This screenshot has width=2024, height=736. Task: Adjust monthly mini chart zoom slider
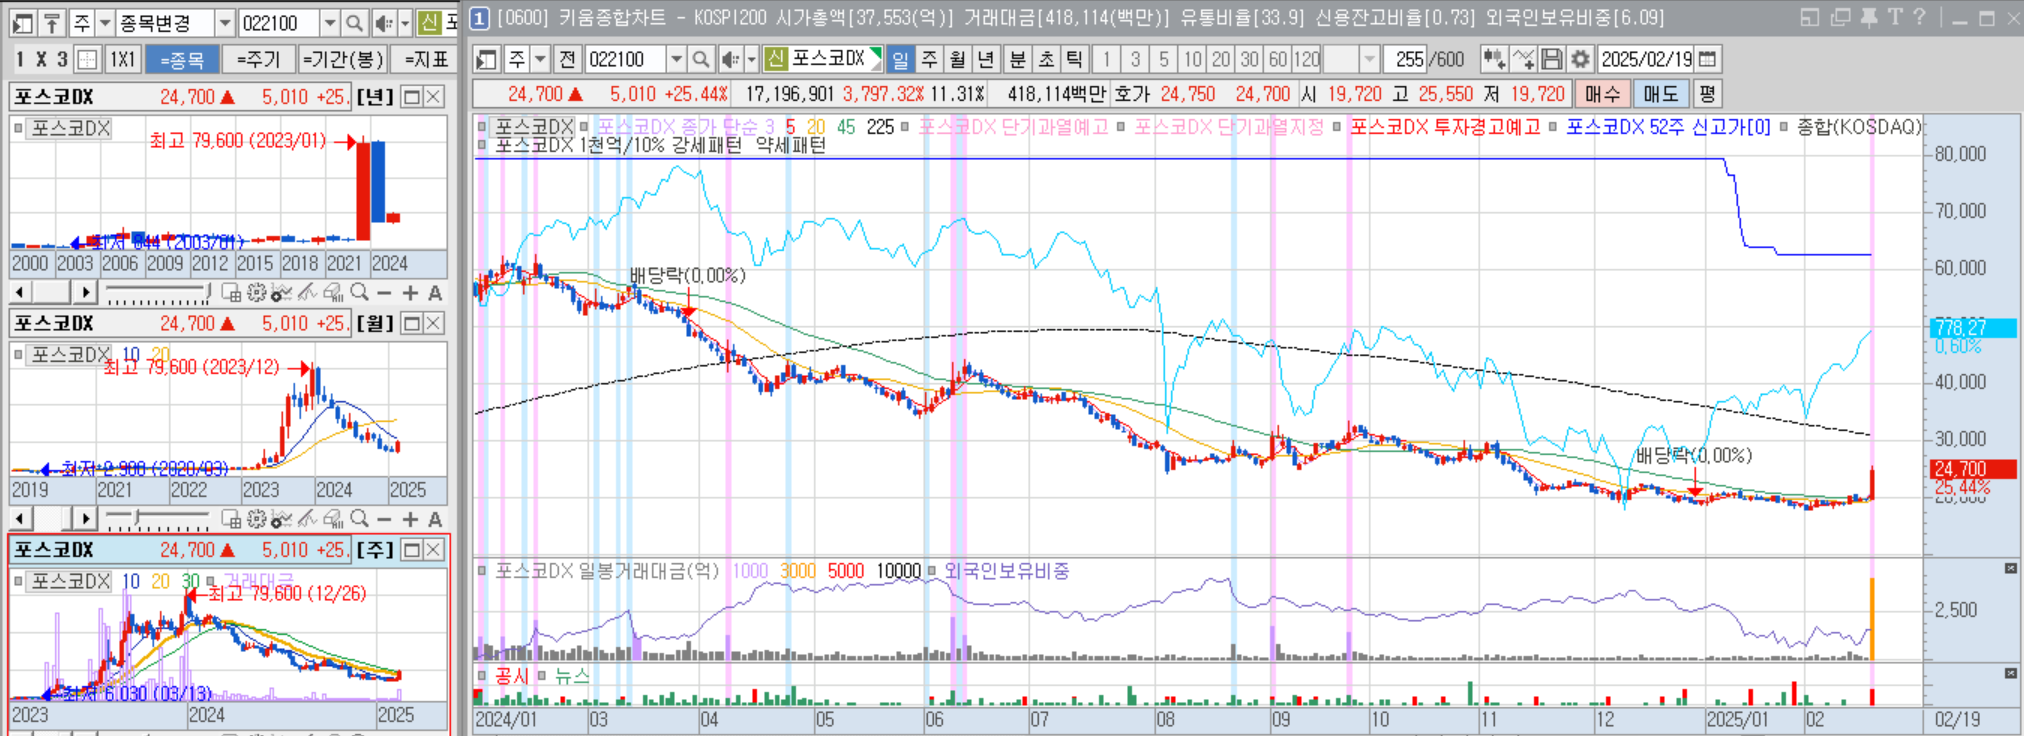[x=158, y=519]
